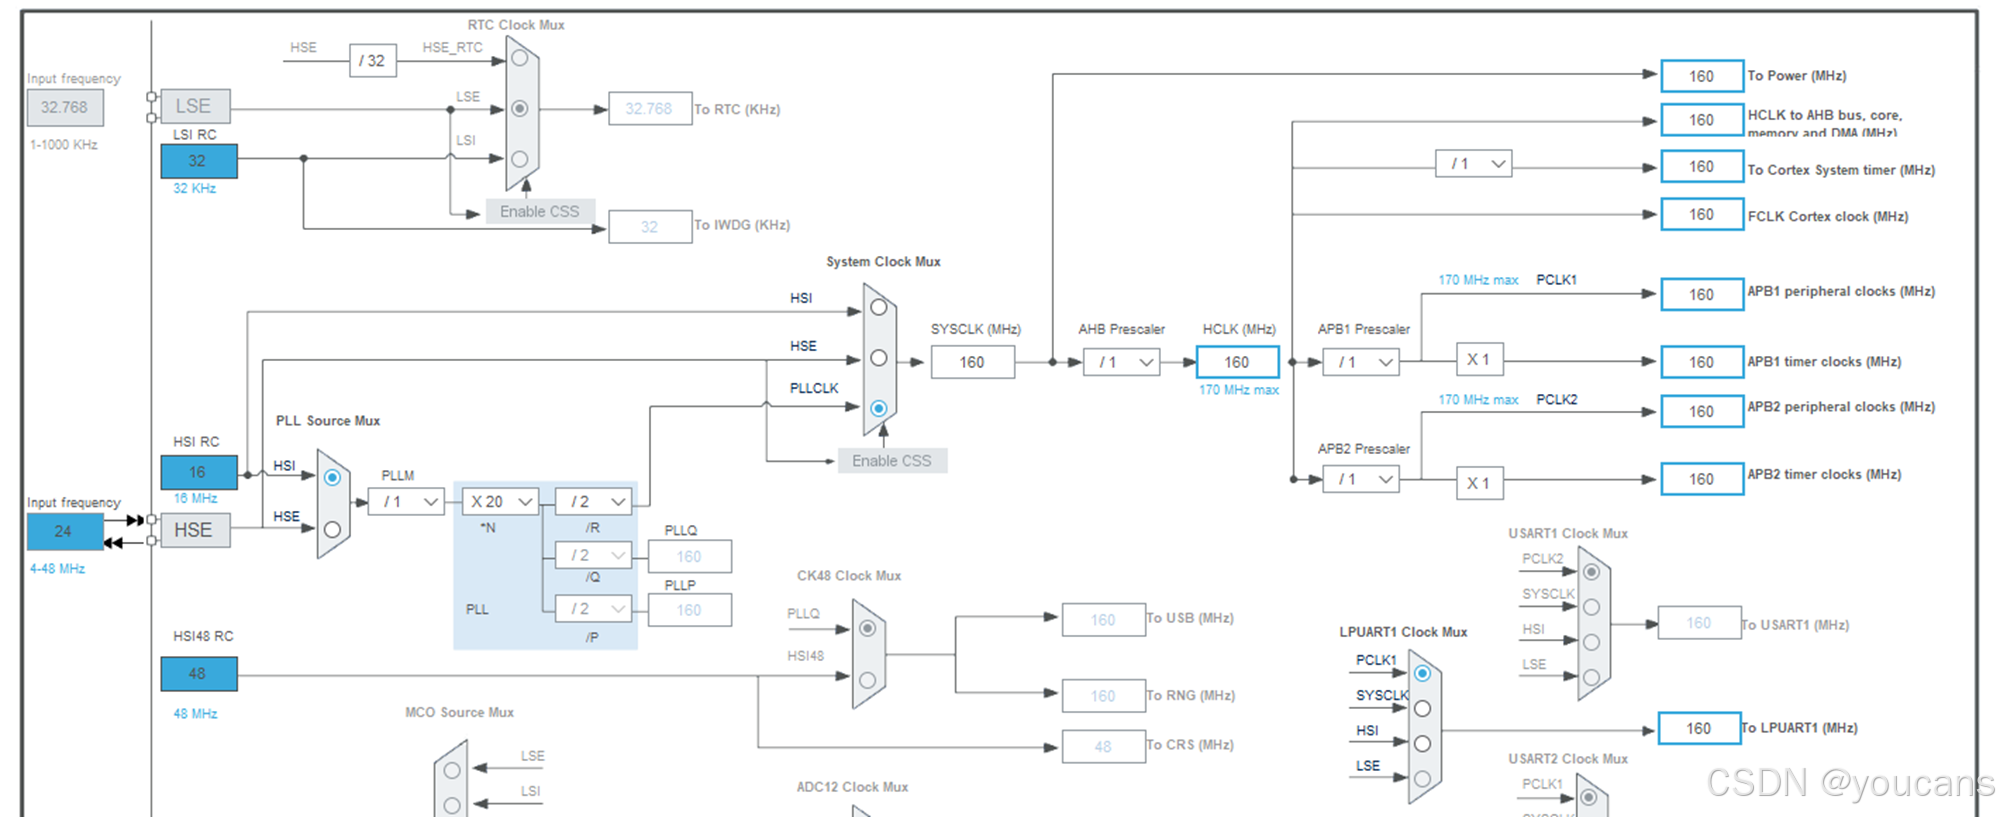Select HSE in System Clock Mux
2000x817 pixels.
[879, 358]
